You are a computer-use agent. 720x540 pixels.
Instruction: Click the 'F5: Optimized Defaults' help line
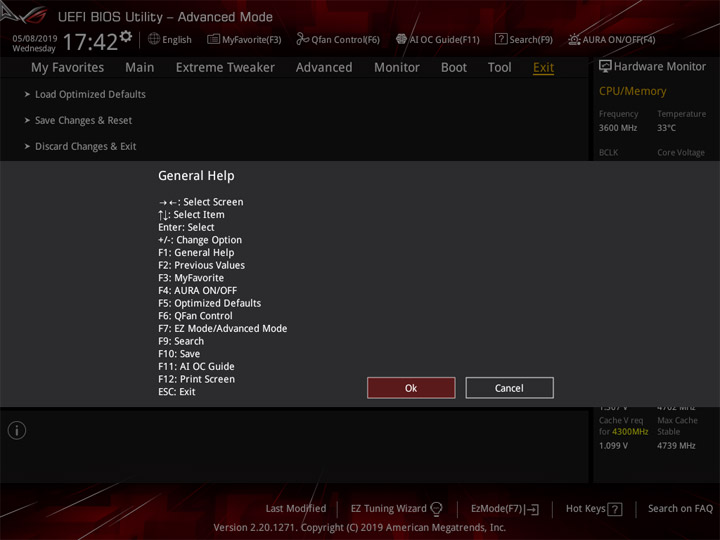[x=209, y=304]
